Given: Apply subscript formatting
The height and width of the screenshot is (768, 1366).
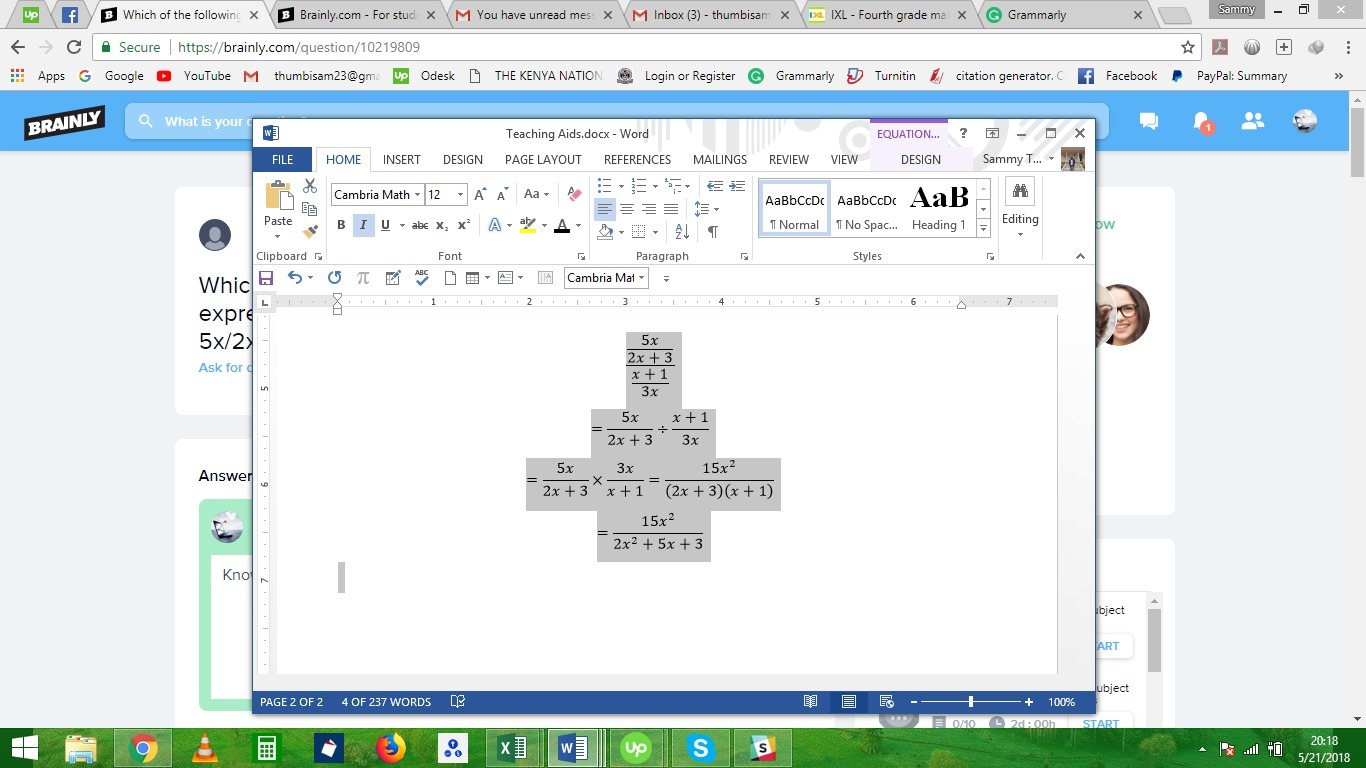Looking at the screenshot, I should tap(442, 225).
